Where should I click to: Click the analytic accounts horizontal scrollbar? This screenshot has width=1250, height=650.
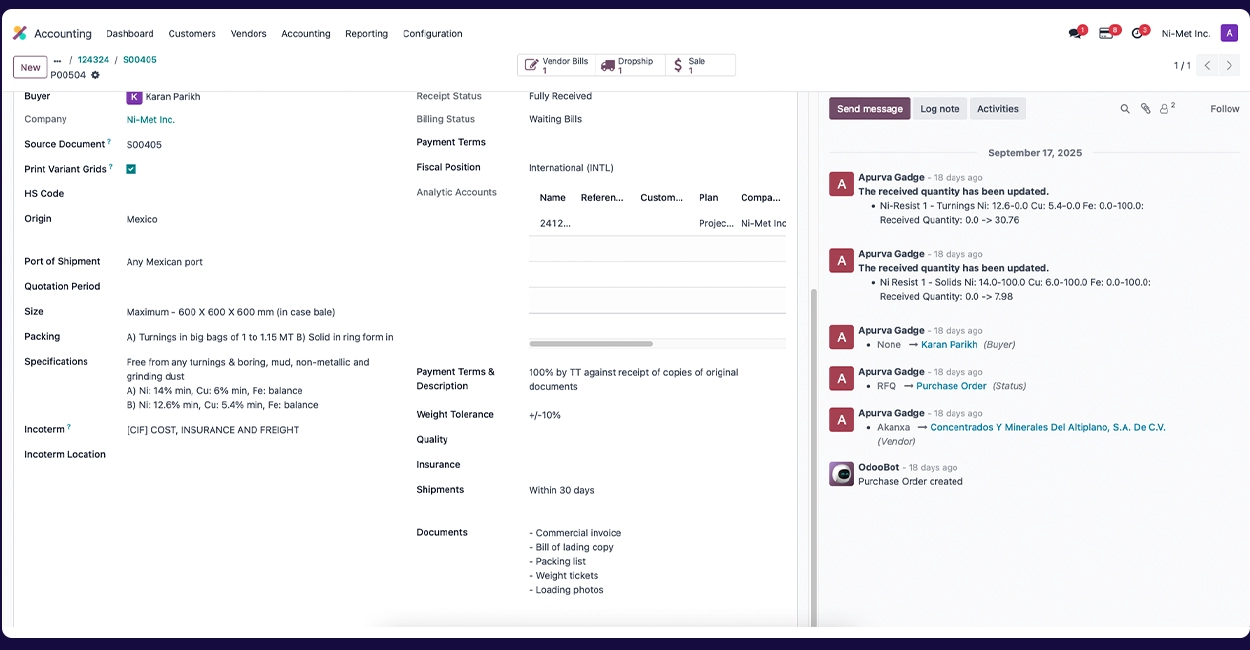591,344
